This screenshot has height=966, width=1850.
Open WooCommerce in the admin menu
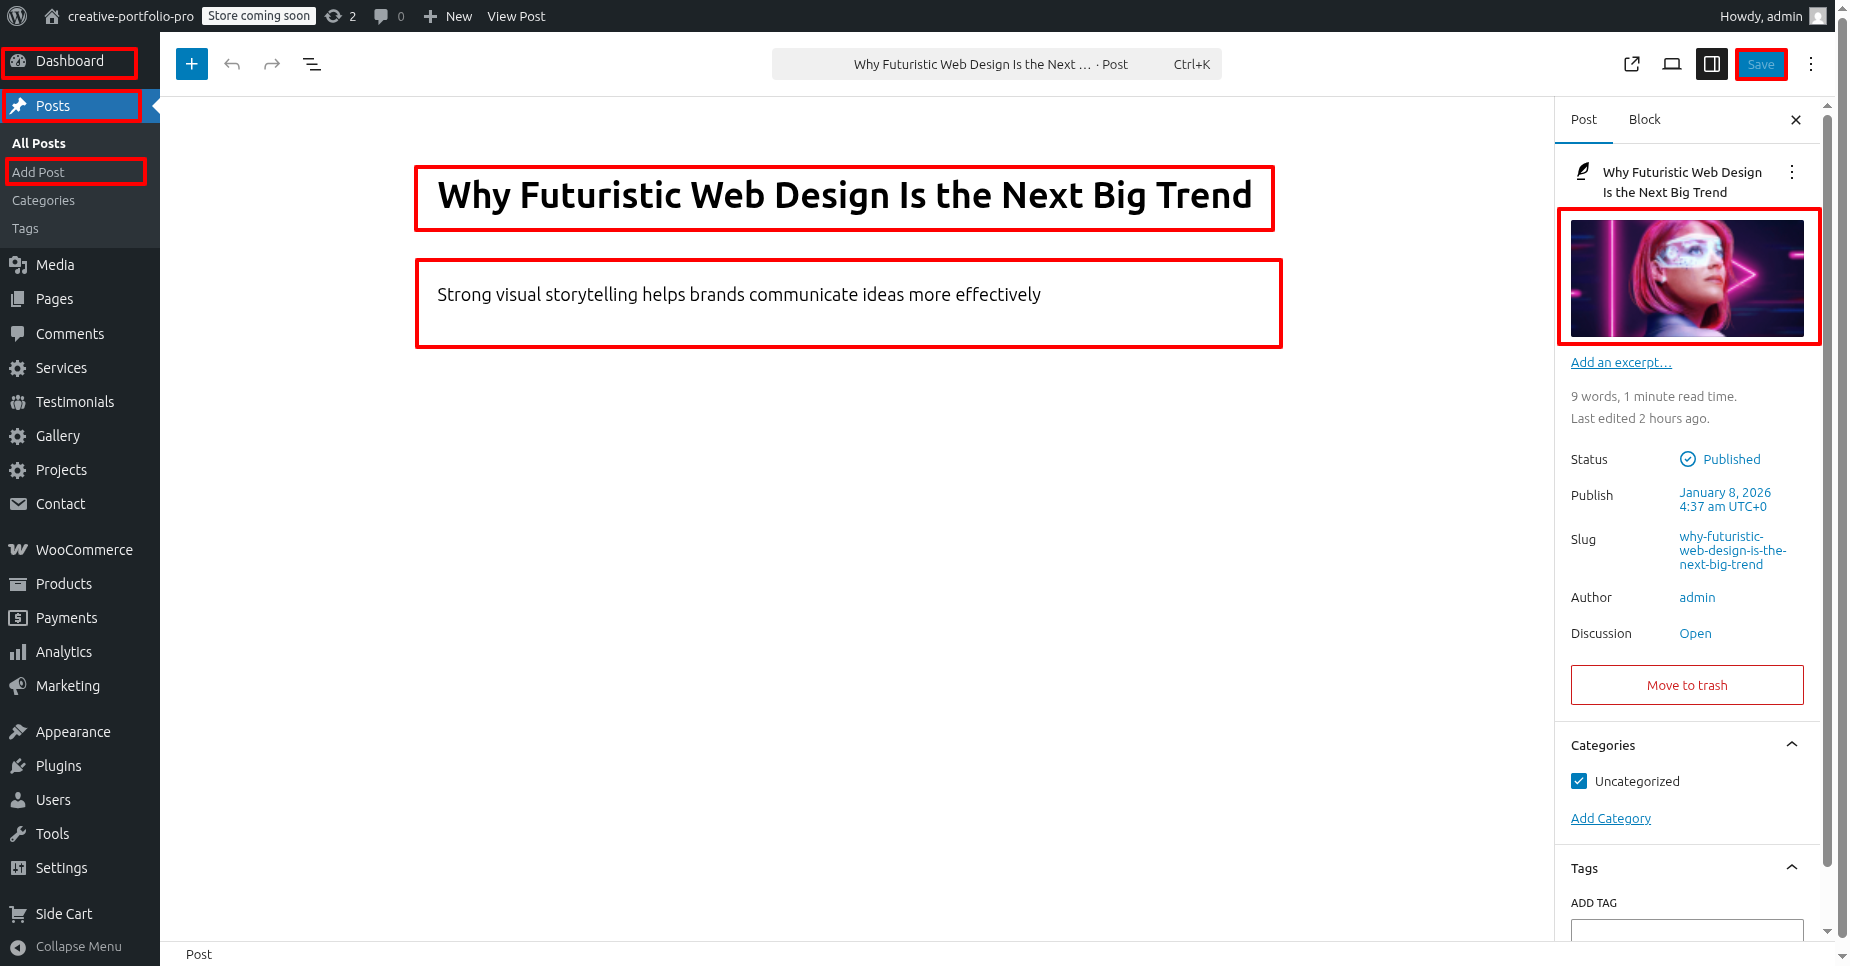(x=84, y=550)
